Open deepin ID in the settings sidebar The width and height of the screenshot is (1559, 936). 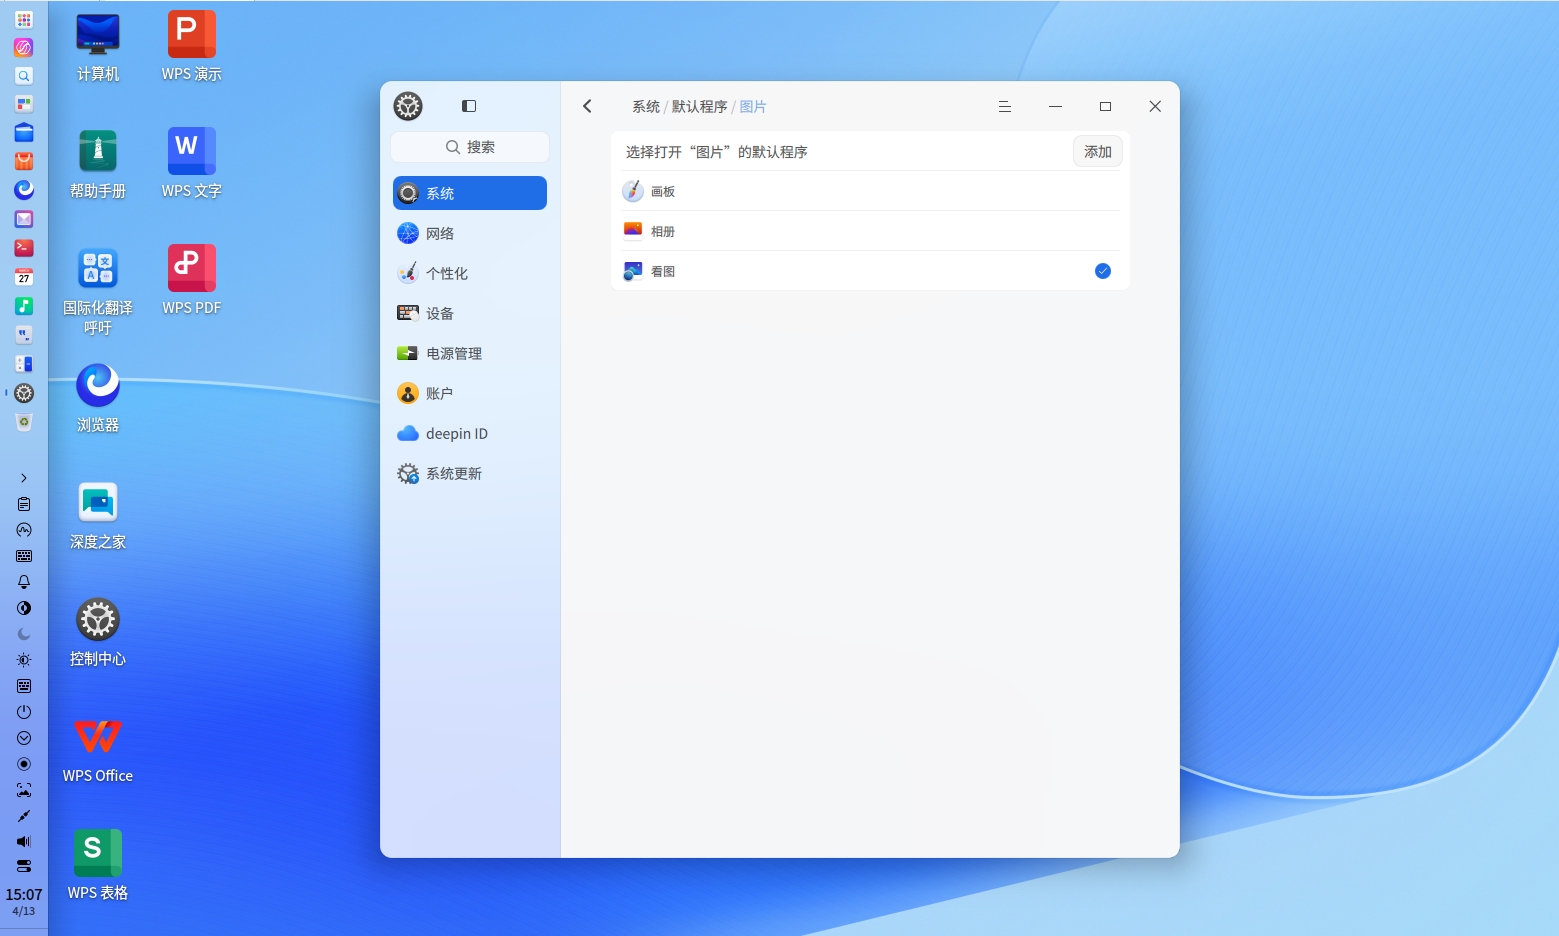click(x=470, y=433)
